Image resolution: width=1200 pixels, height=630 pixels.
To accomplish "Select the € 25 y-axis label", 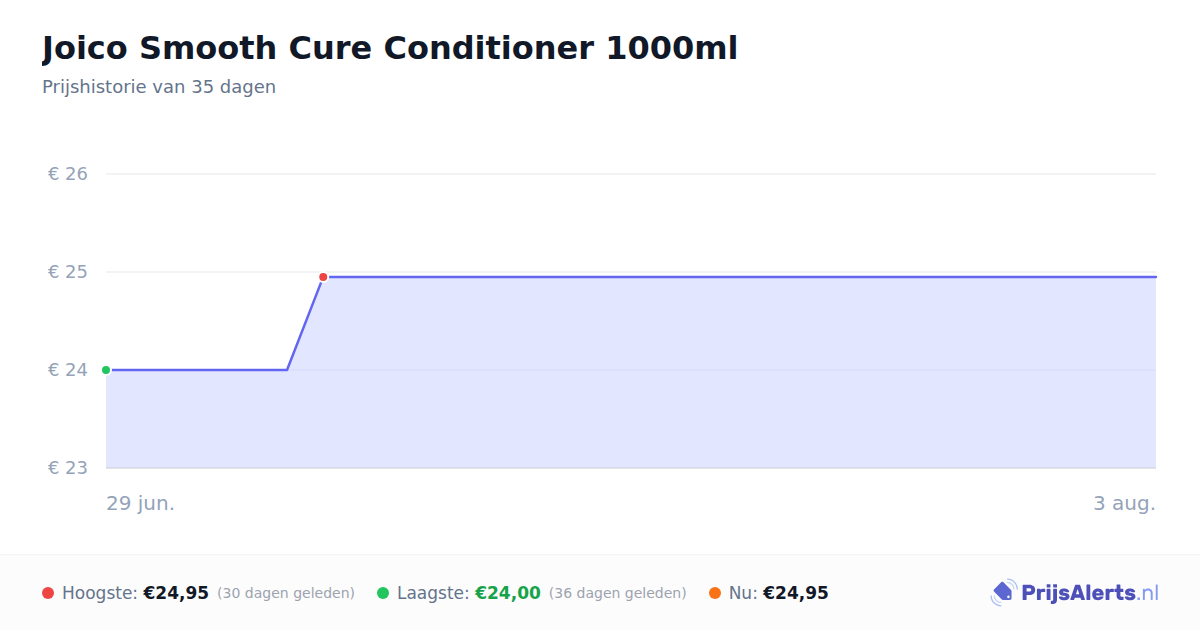I will [x=68, y=272].
